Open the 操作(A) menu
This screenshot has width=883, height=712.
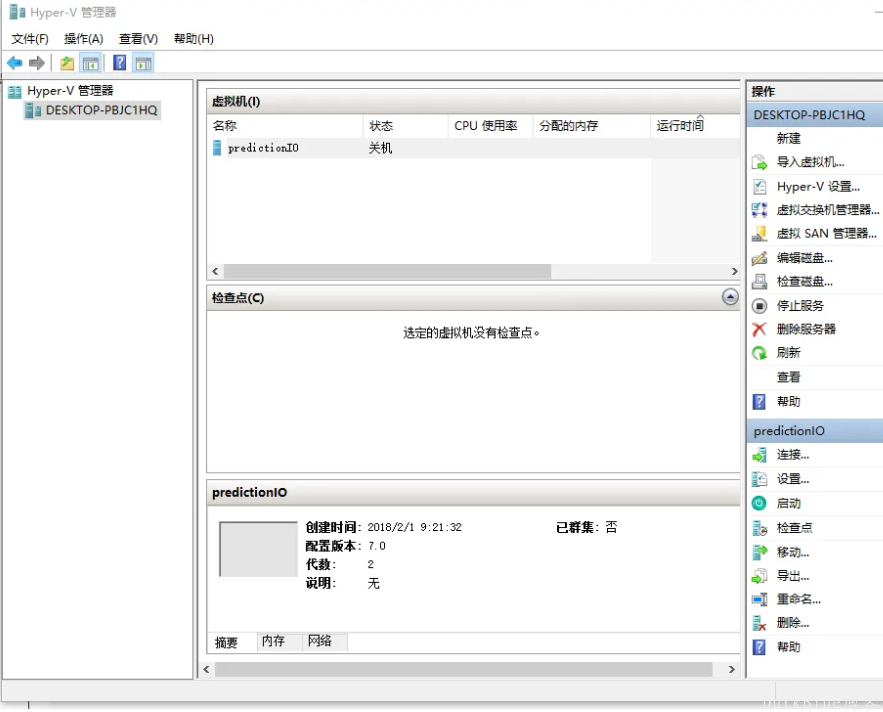83,39
